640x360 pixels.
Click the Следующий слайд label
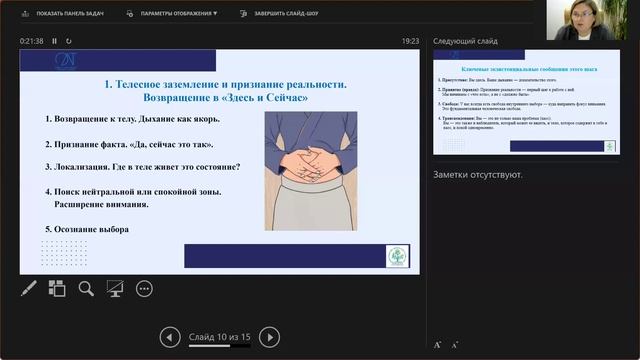tap(465, 41)
